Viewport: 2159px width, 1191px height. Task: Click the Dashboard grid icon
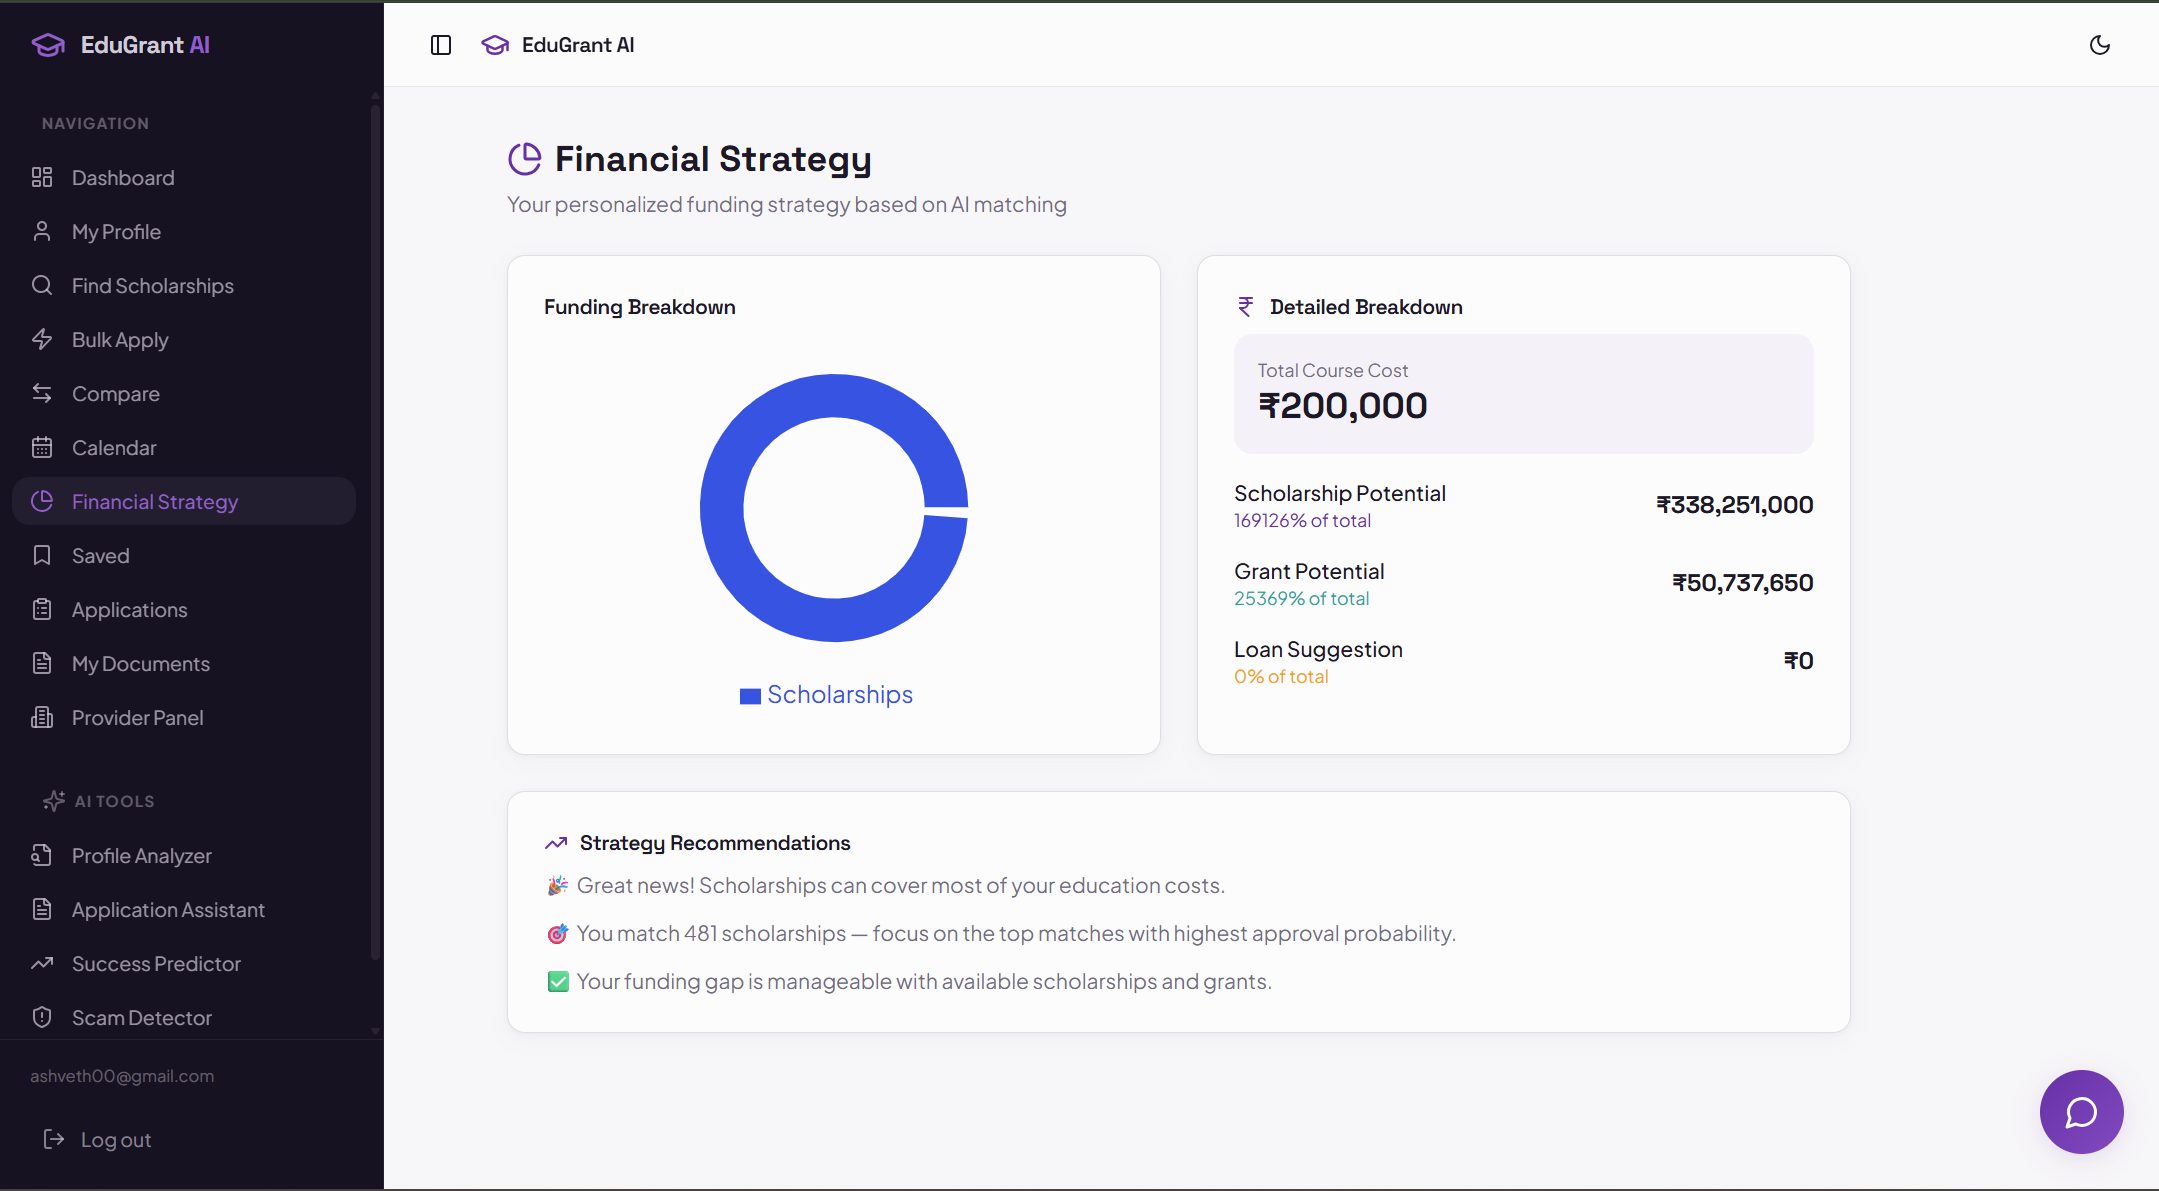point(42,177)
